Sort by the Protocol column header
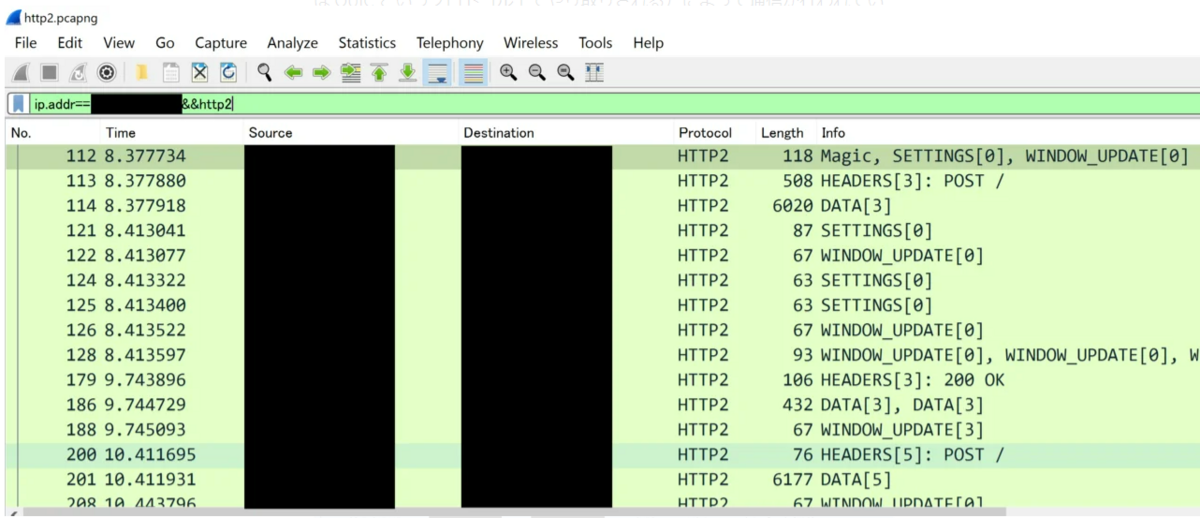 705,133
